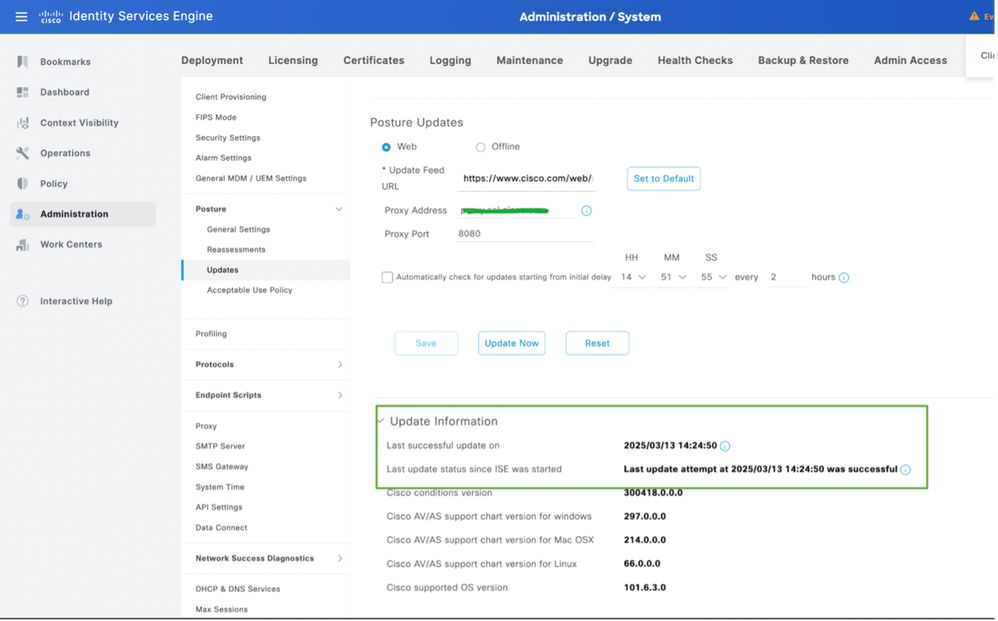This screenshot has width=998, height=621.
Task: Open the hamburger navigation menu
Action: [21, 17]
